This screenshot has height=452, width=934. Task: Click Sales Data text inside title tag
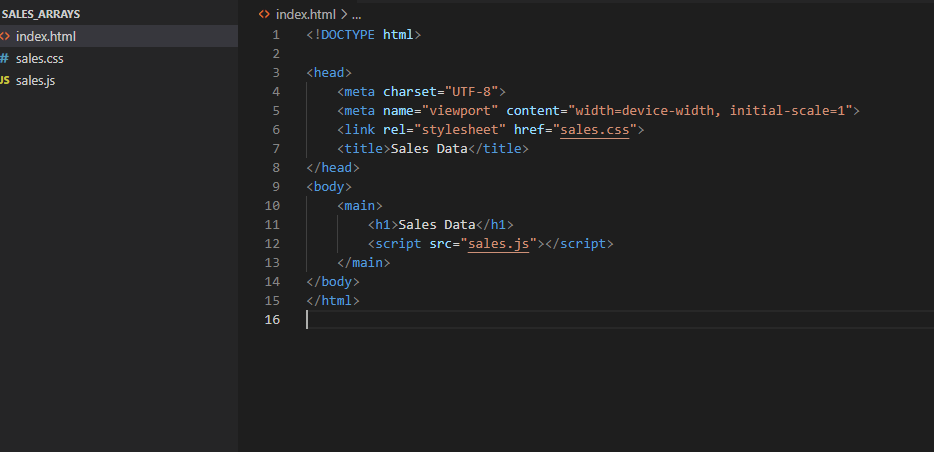coord(429,148)
